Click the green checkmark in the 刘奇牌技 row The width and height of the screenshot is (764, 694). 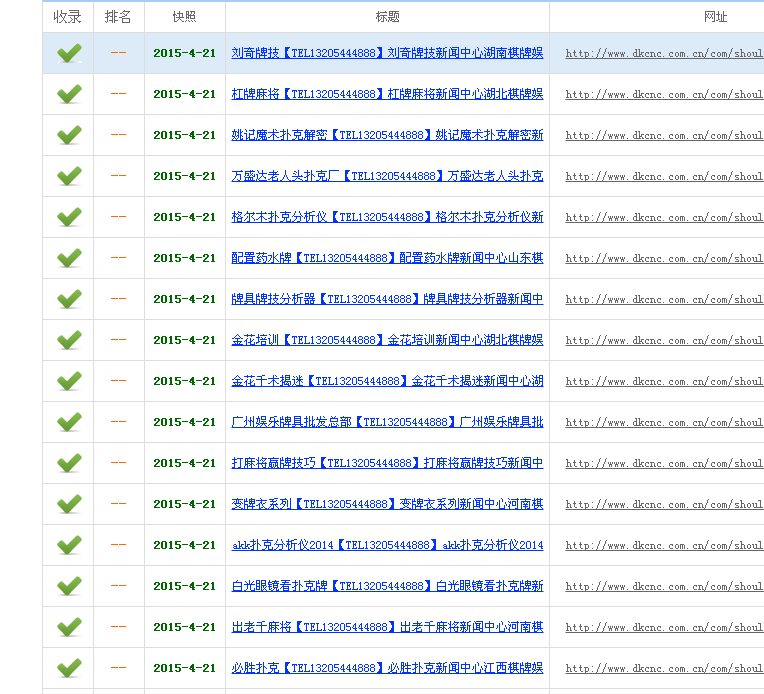pyautogui.click(x=68, y=53)
